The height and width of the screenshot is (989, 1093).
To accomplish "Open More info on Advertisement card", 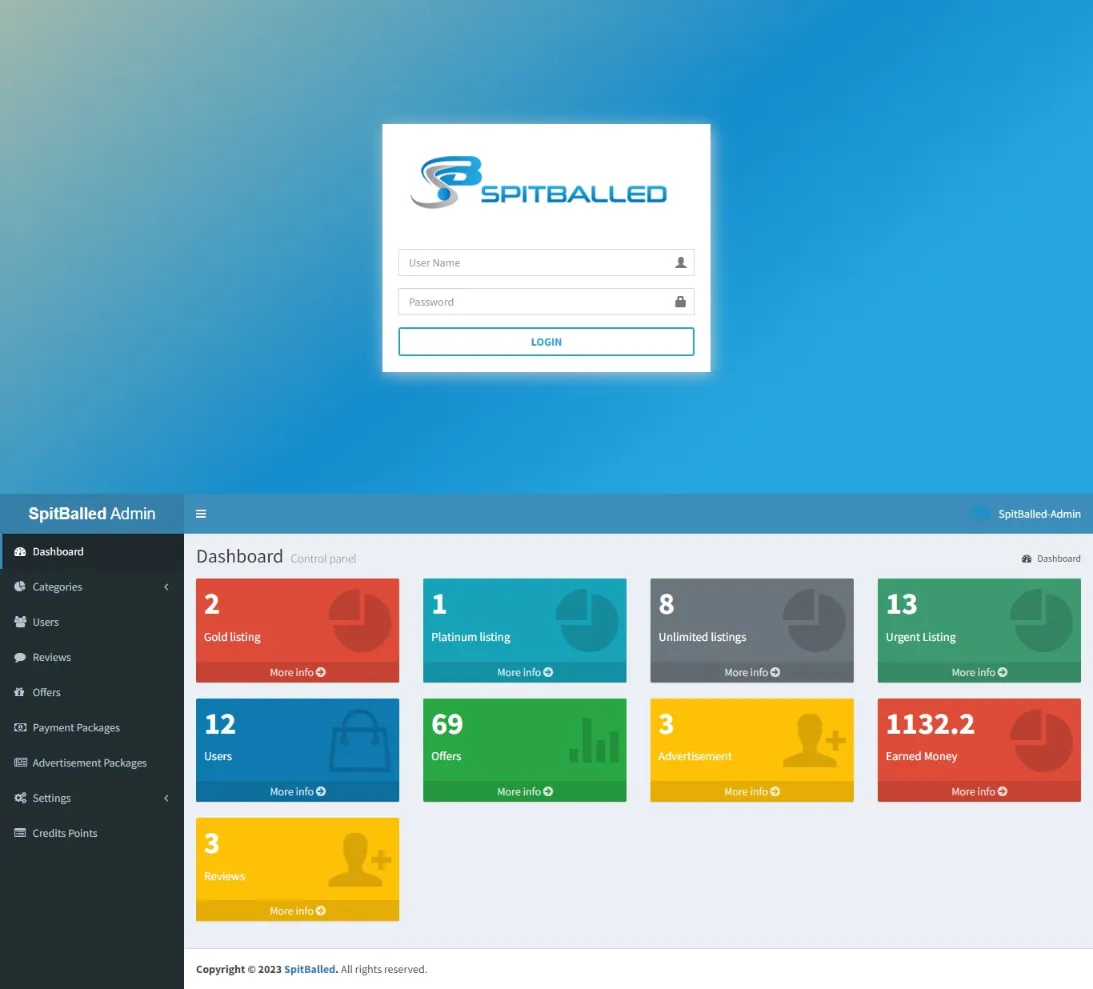I will click(752, 792).
